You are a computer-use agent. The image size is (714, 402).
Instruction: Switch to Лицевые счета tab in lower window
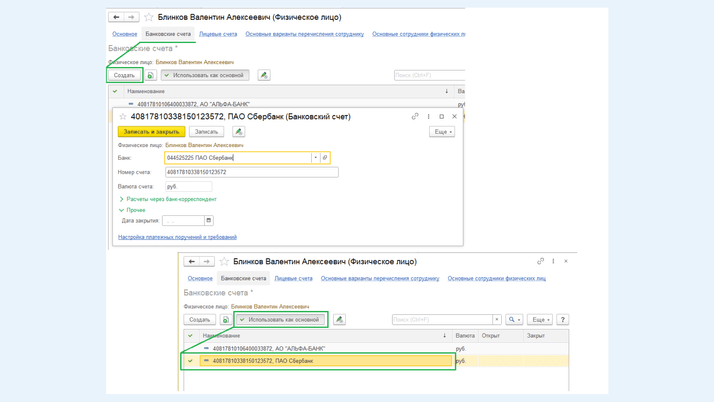point(293,279)
